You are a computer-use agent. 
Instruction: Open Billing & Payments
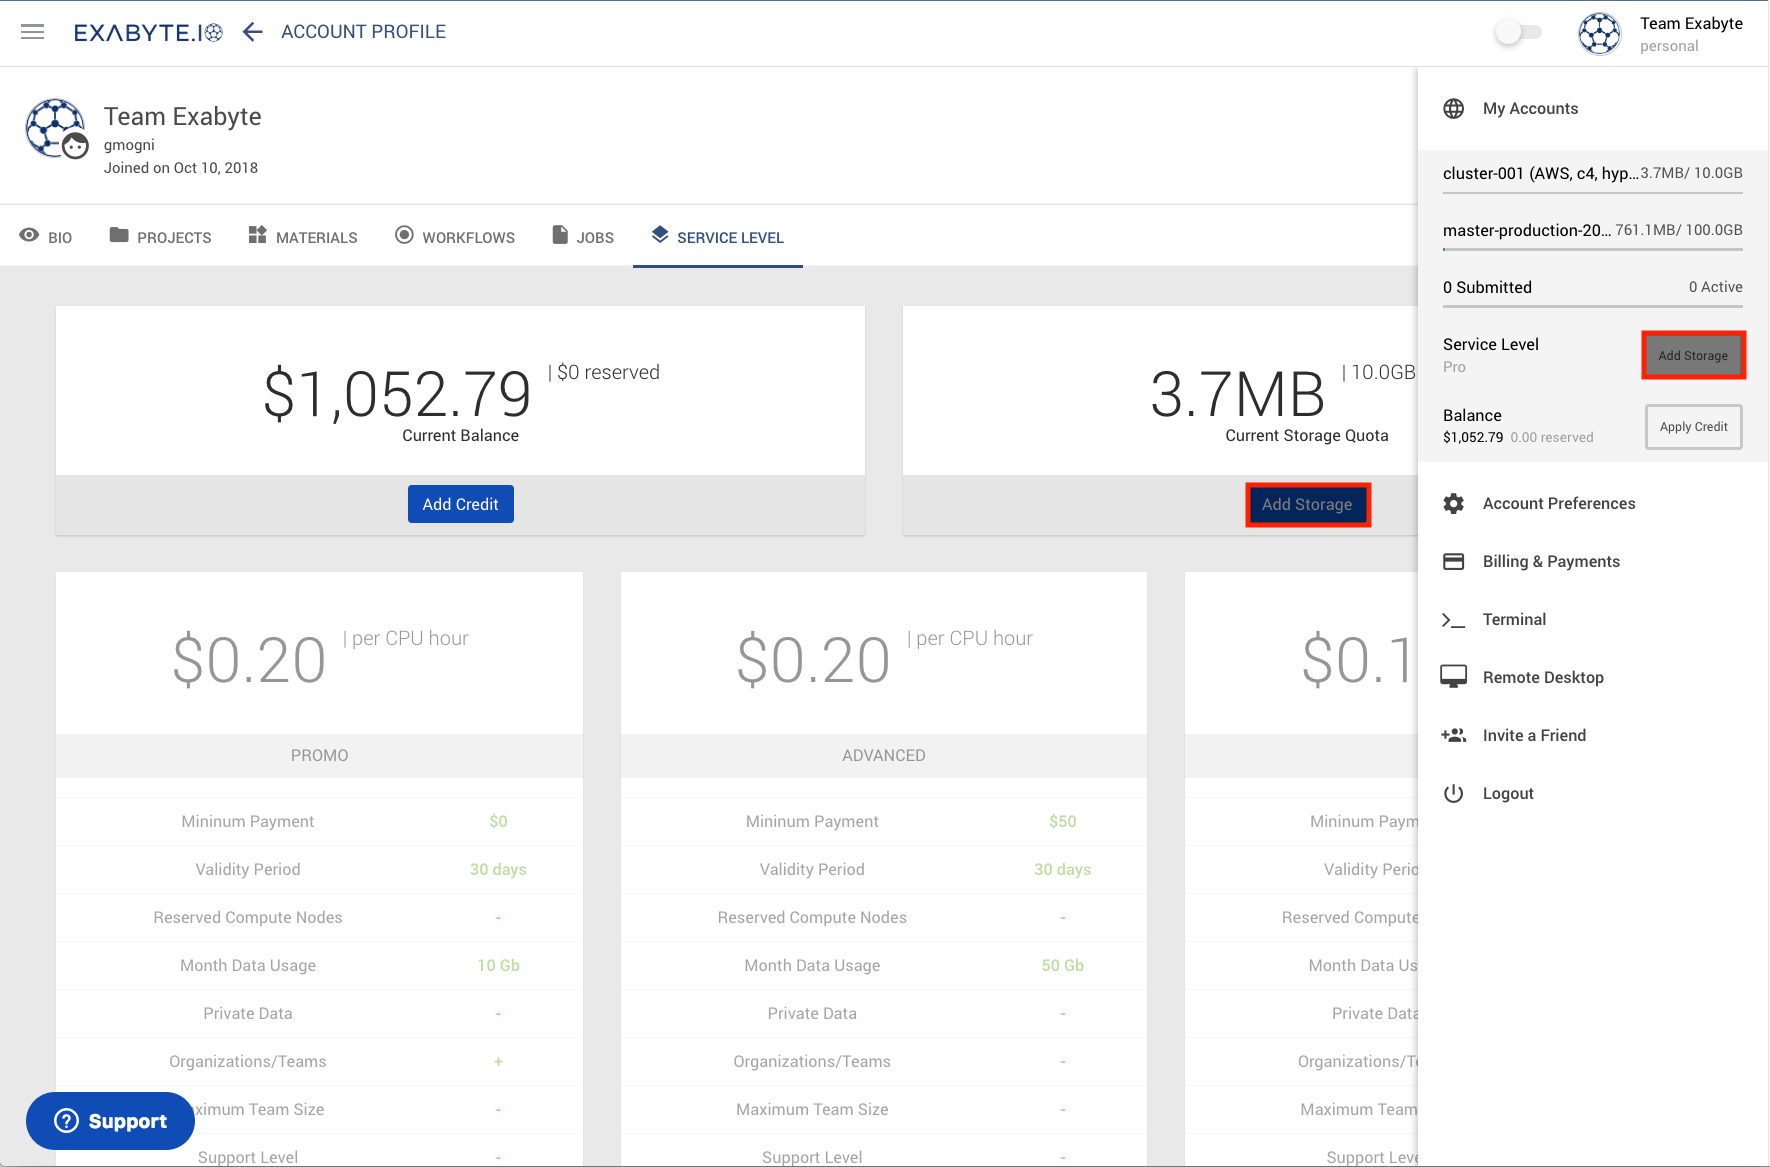[1550, 562]
